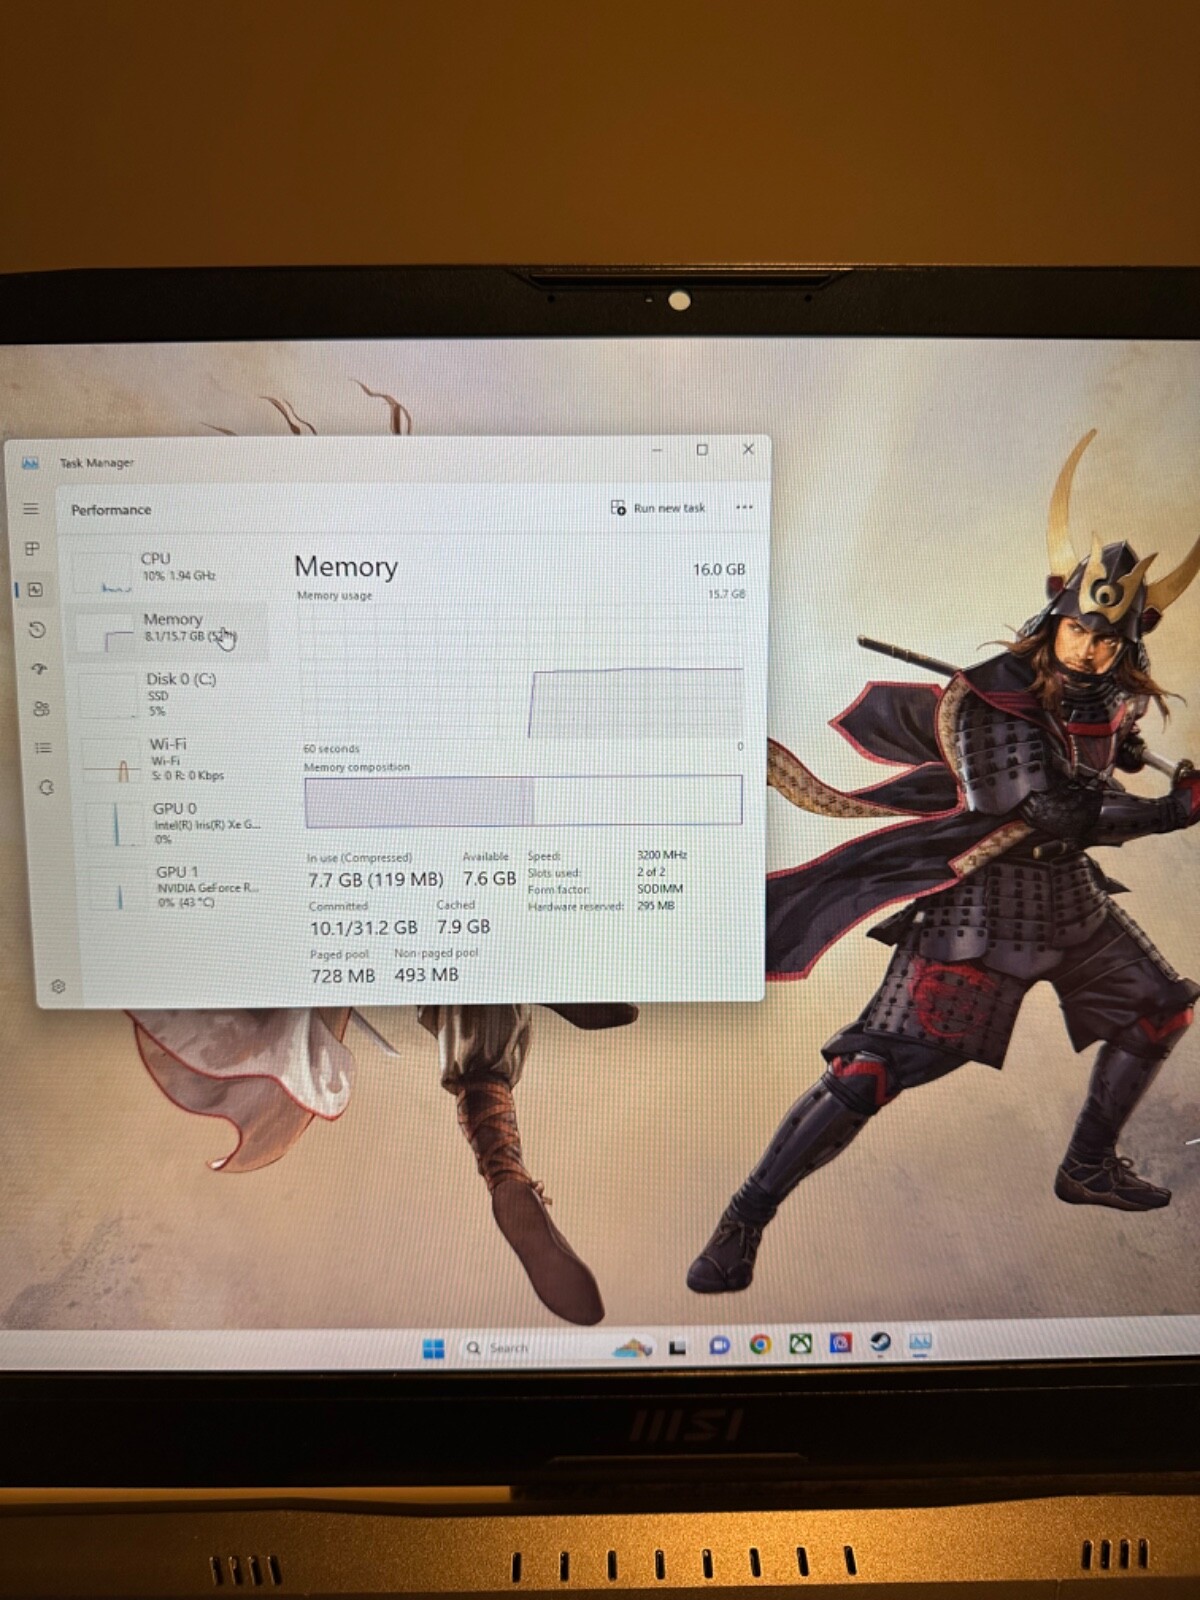The width and height of the screenshot is (1200, 1600).
Task: Open the Startup apps page icon
Action: pyautogui.click(x=39, y=669)
